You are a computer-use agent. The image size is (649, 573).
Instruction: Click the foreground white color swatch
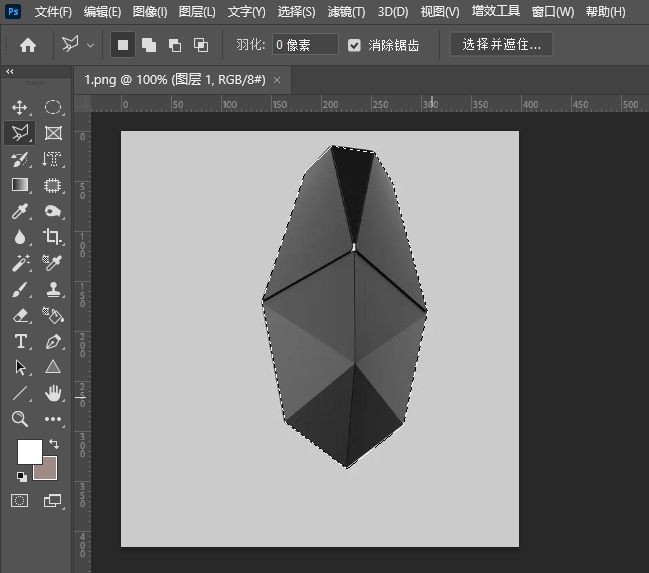pyautogui.click(x=28, y=451)
